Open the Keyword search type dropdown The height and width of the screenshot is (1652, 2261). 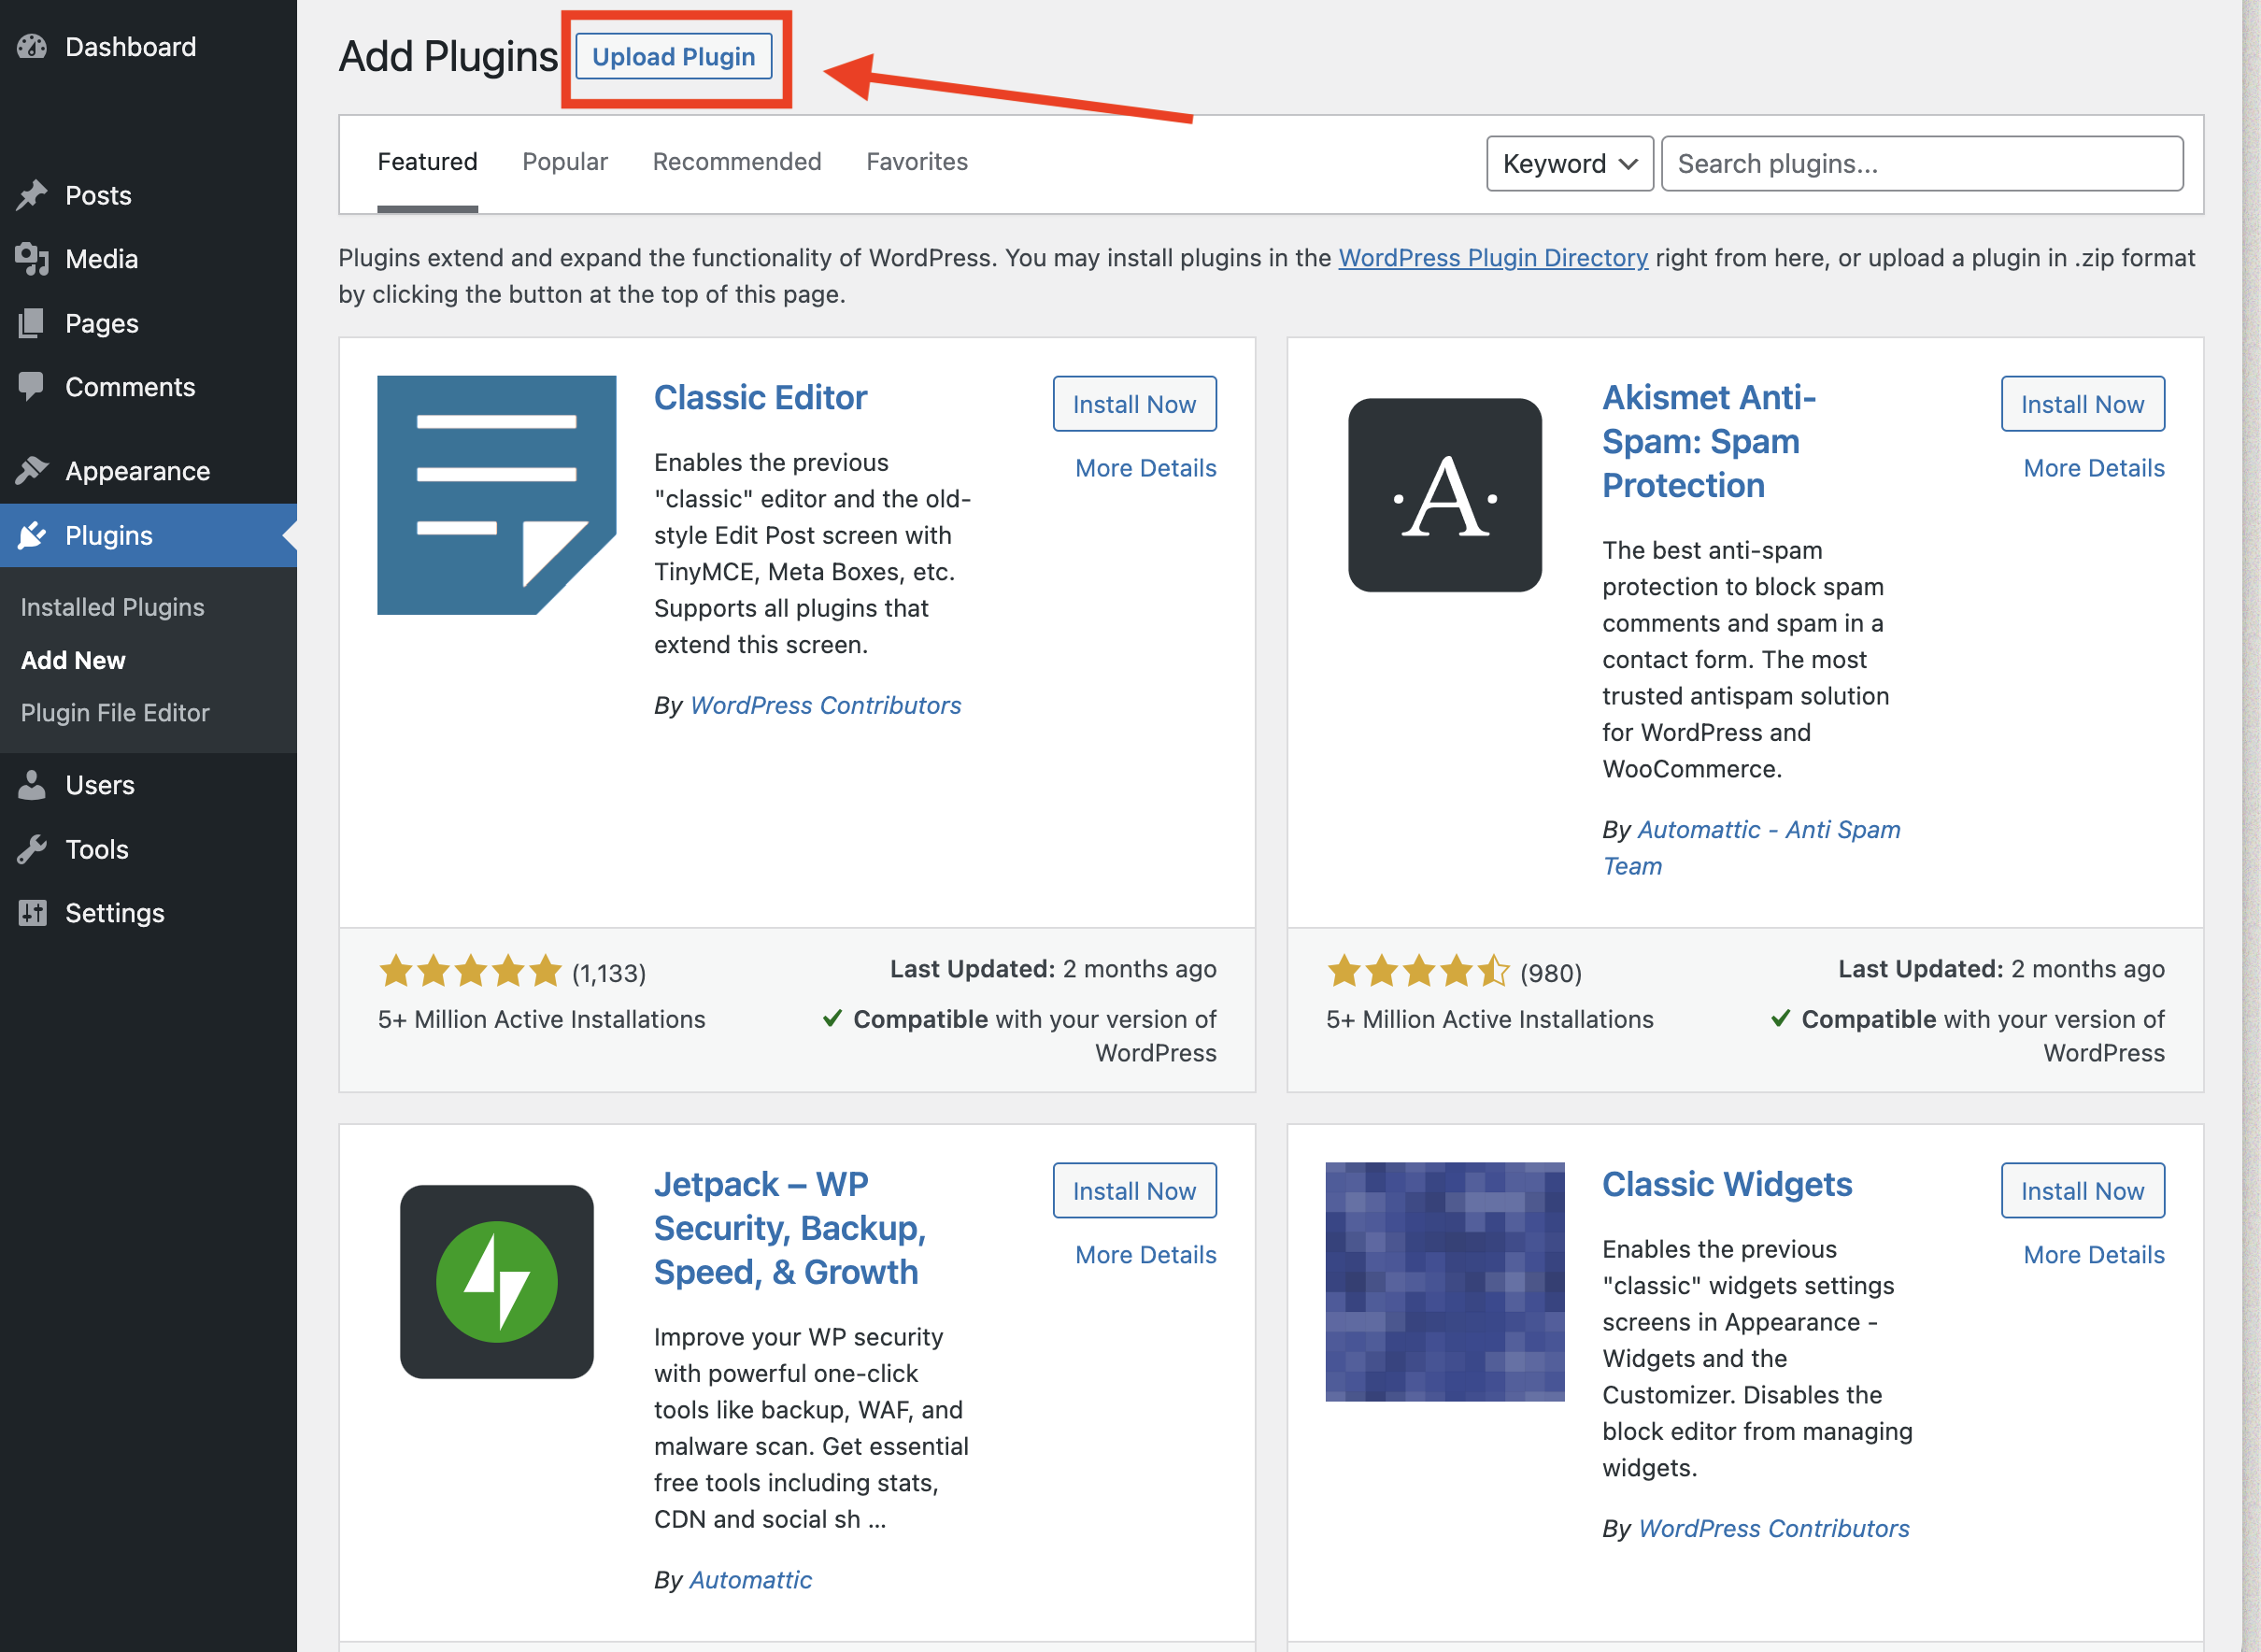[x=1569, y=163]
